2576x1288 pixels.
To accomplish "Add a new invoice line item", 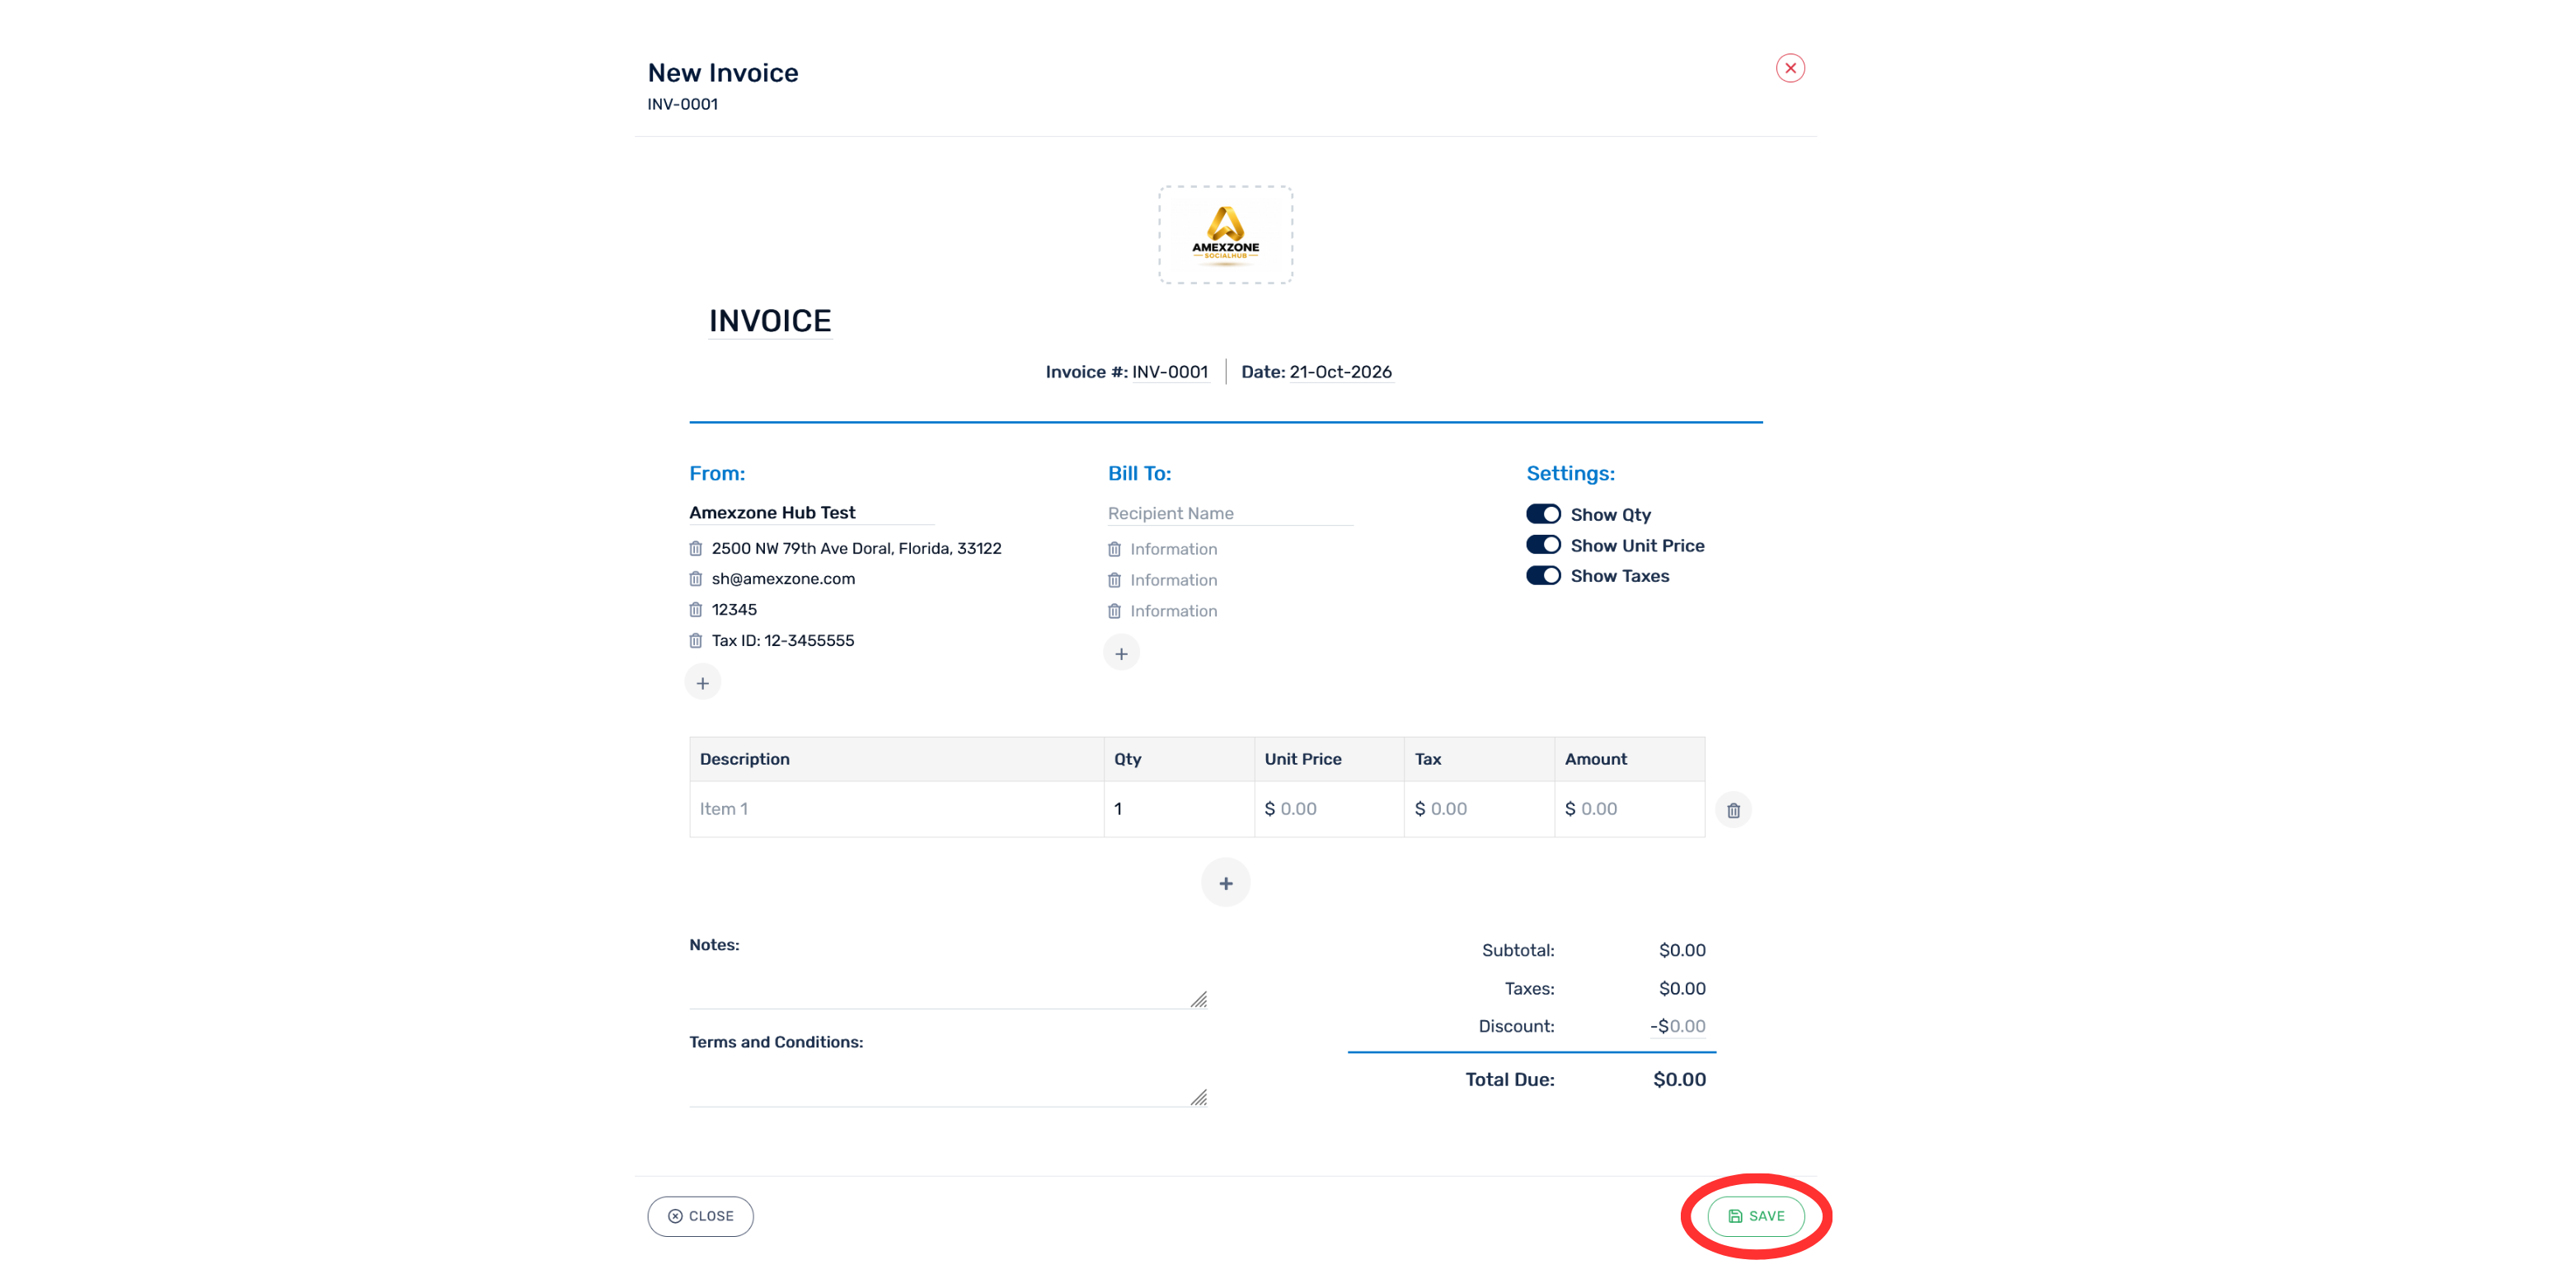I will 1225,883.
